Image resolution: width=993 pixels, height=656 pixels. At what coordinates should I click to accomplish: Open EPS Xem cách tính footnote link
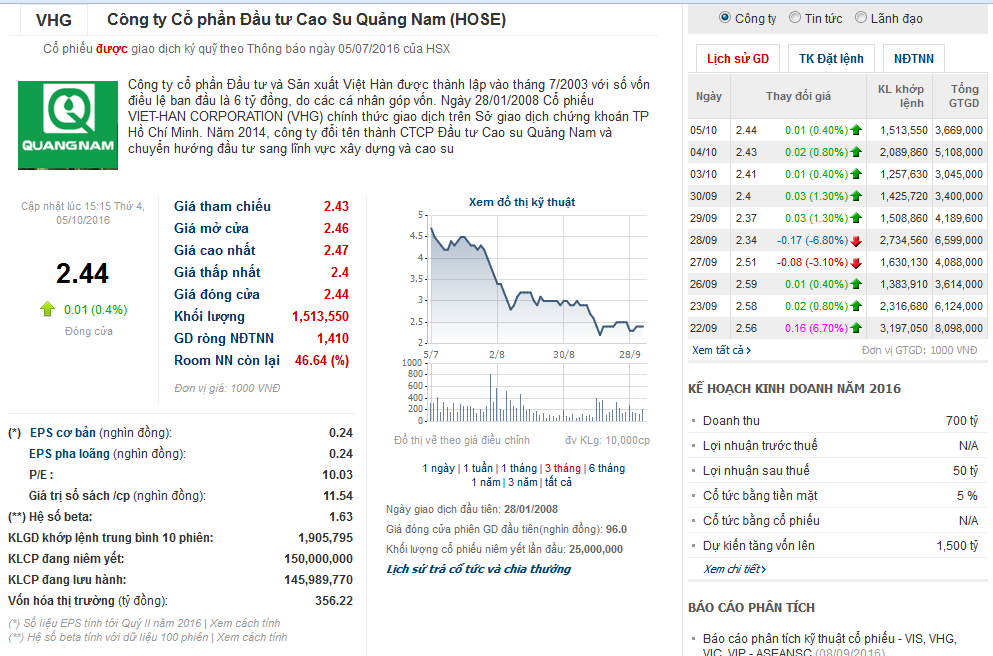(x=245, y=623)
